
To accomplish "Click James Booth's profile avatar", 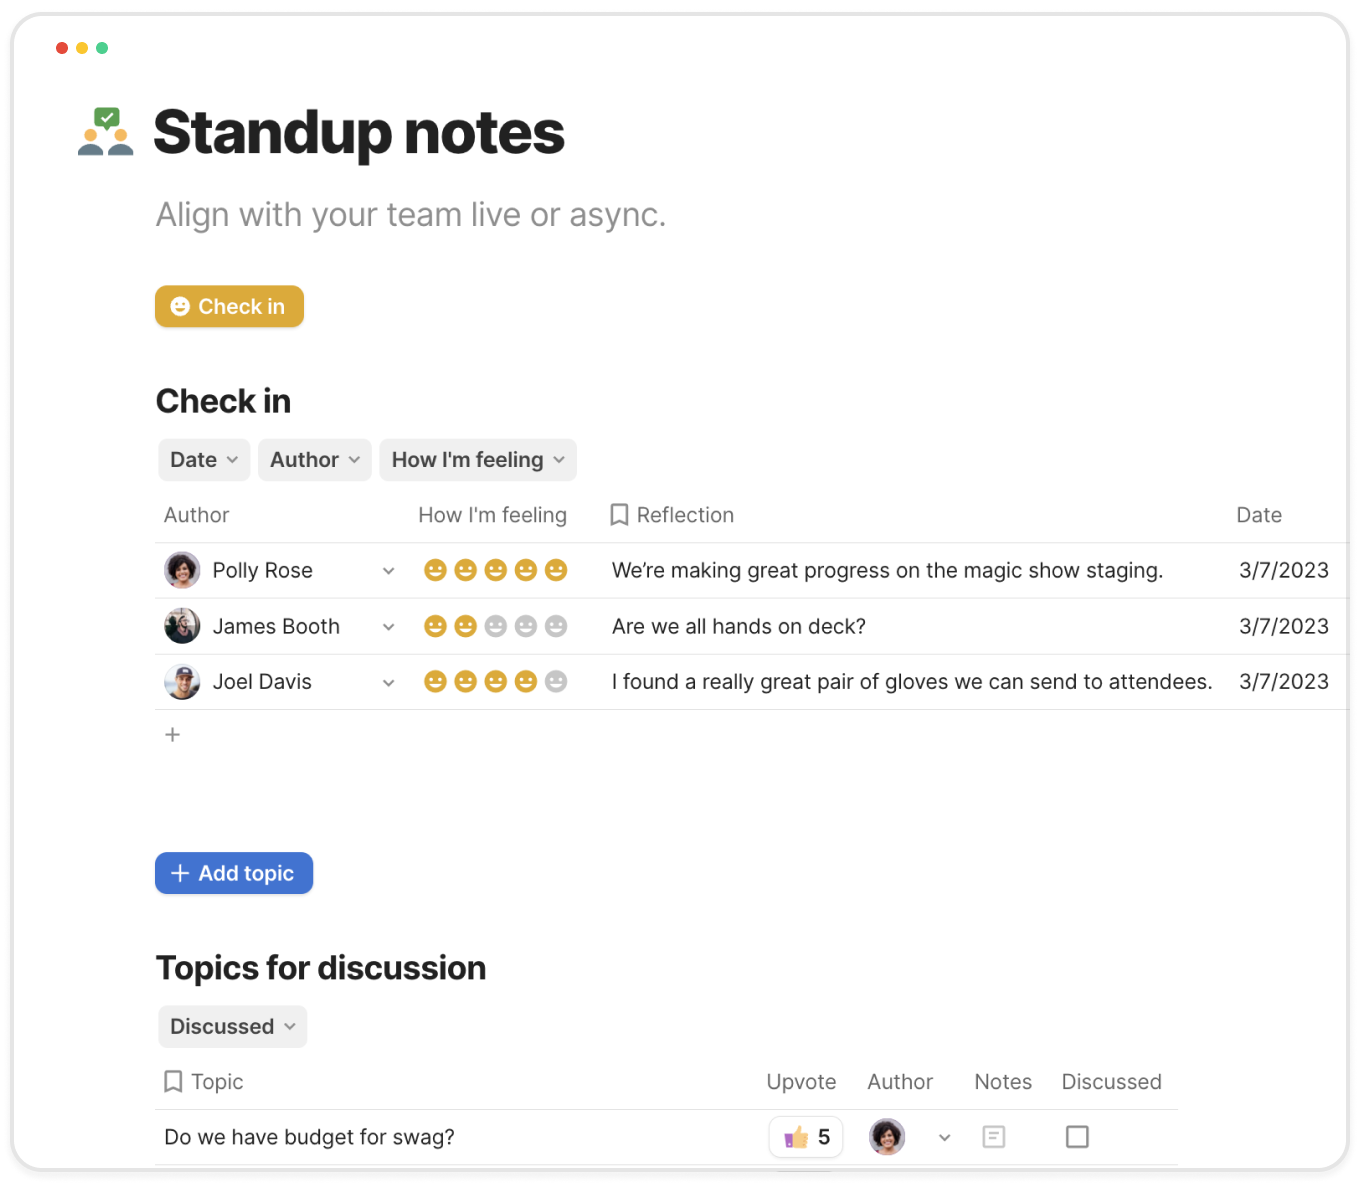I will 182,626.
